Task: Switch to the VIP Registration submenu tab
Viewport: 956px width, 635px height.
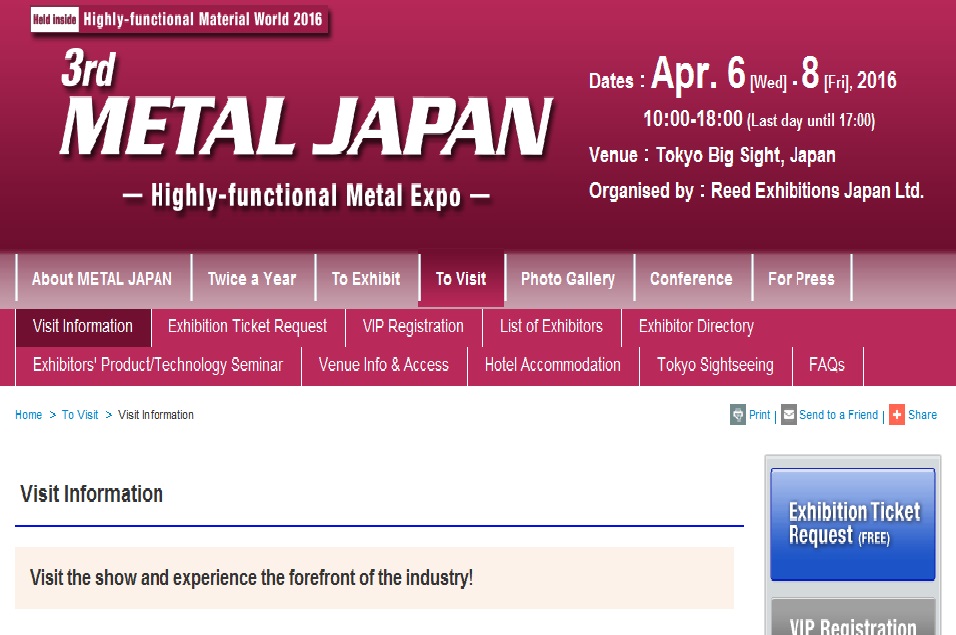Action: pos(413,326)
